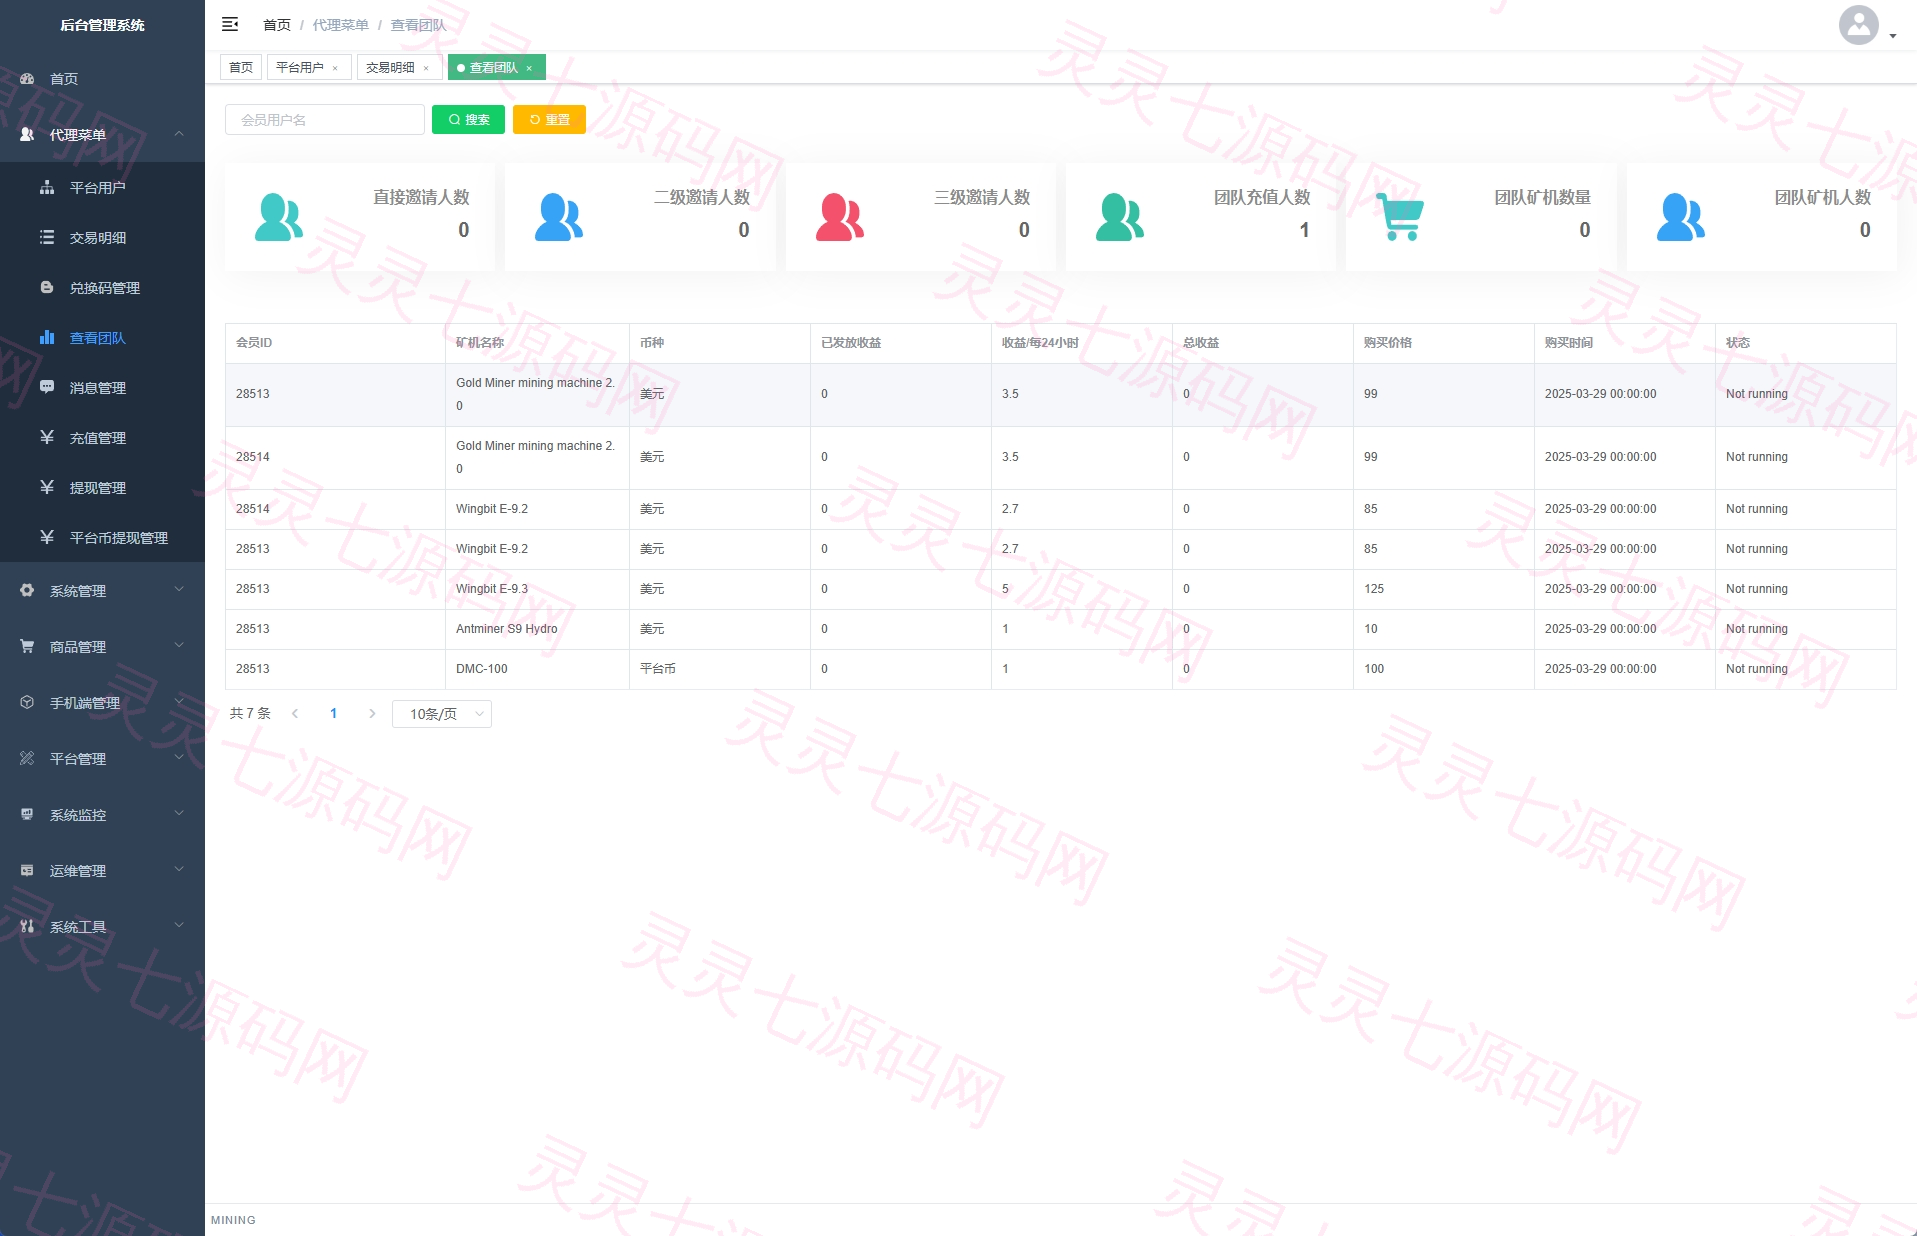1917x1236 pixels.
Task: Close the 平台用户 tab
Action: coord(335,68)
